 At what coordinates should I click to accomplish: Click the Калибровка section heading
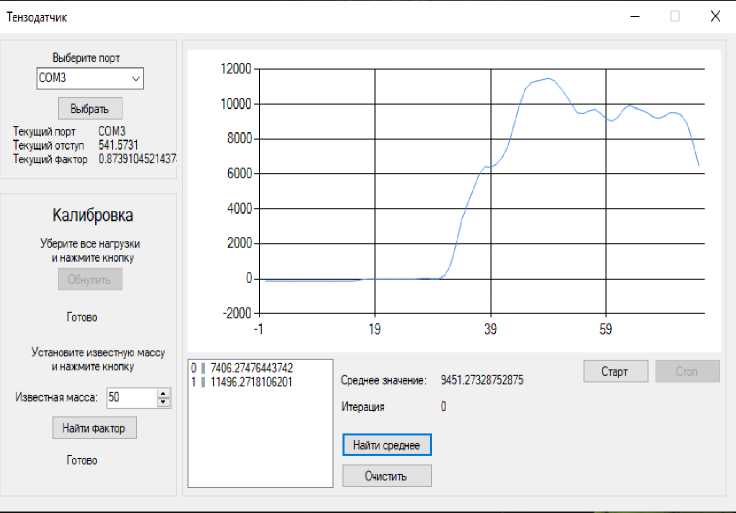pos(92,215)
